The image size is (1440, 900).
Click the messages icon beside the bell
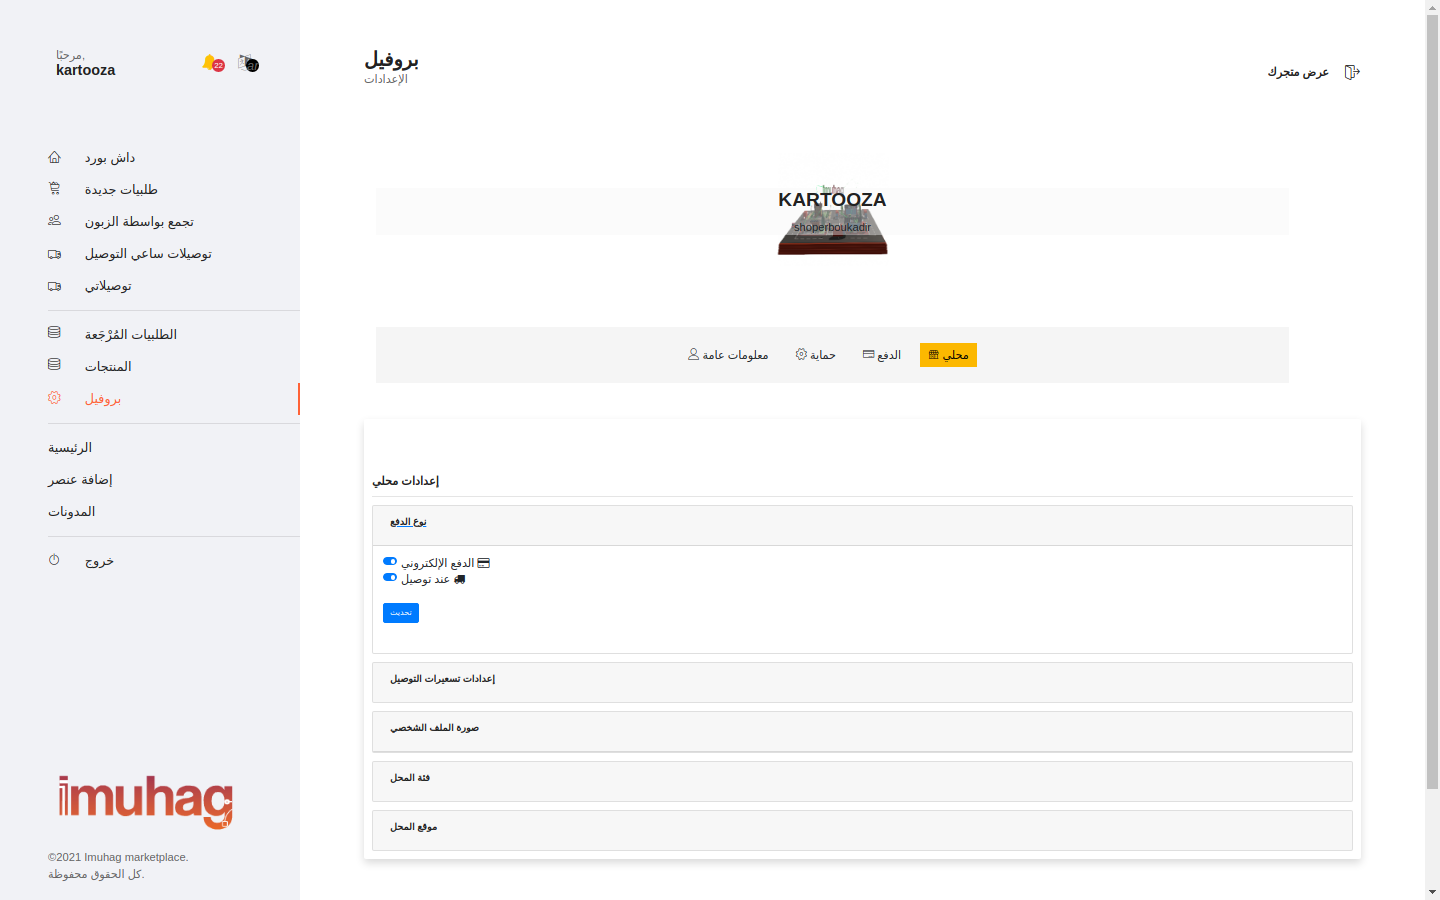point(248,64)
